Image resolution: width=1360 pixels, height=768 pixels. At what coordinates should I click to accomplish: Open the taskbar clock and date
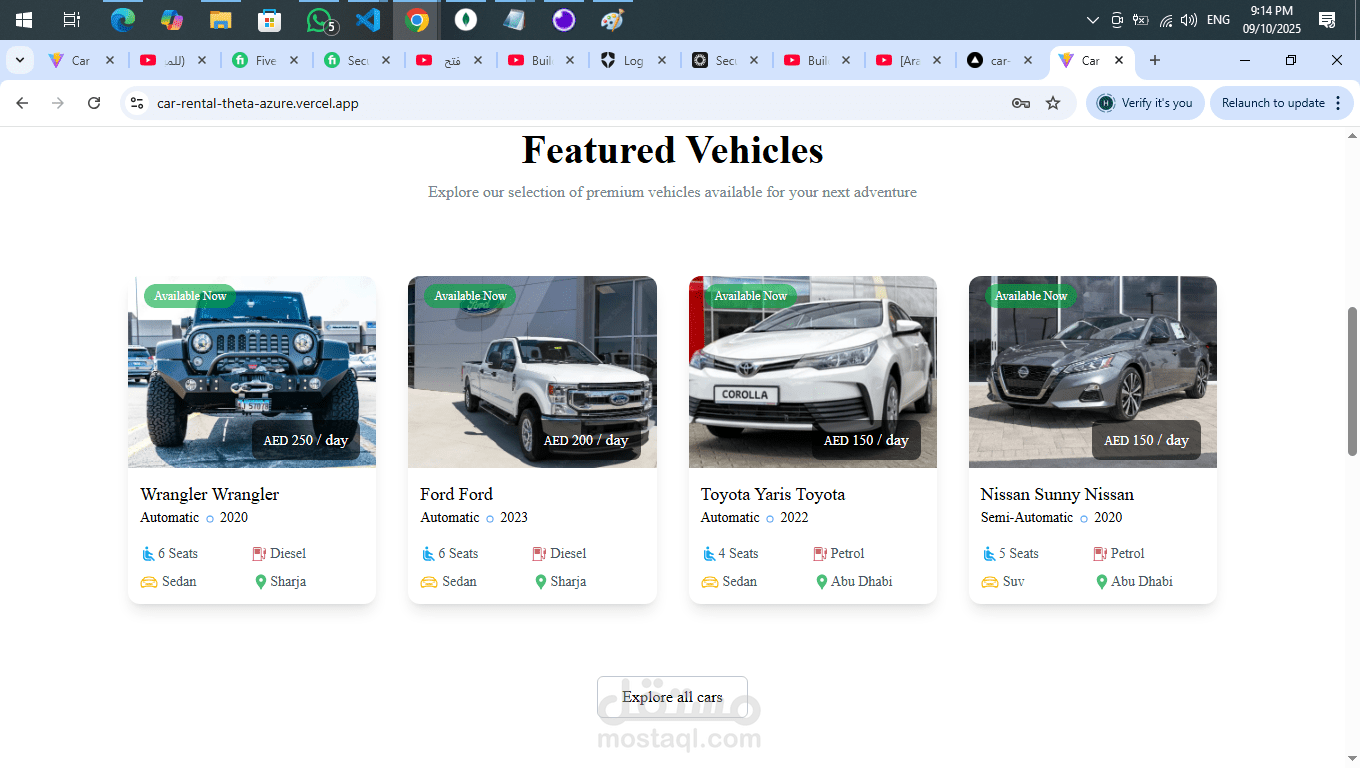[x=1270, y=20]
